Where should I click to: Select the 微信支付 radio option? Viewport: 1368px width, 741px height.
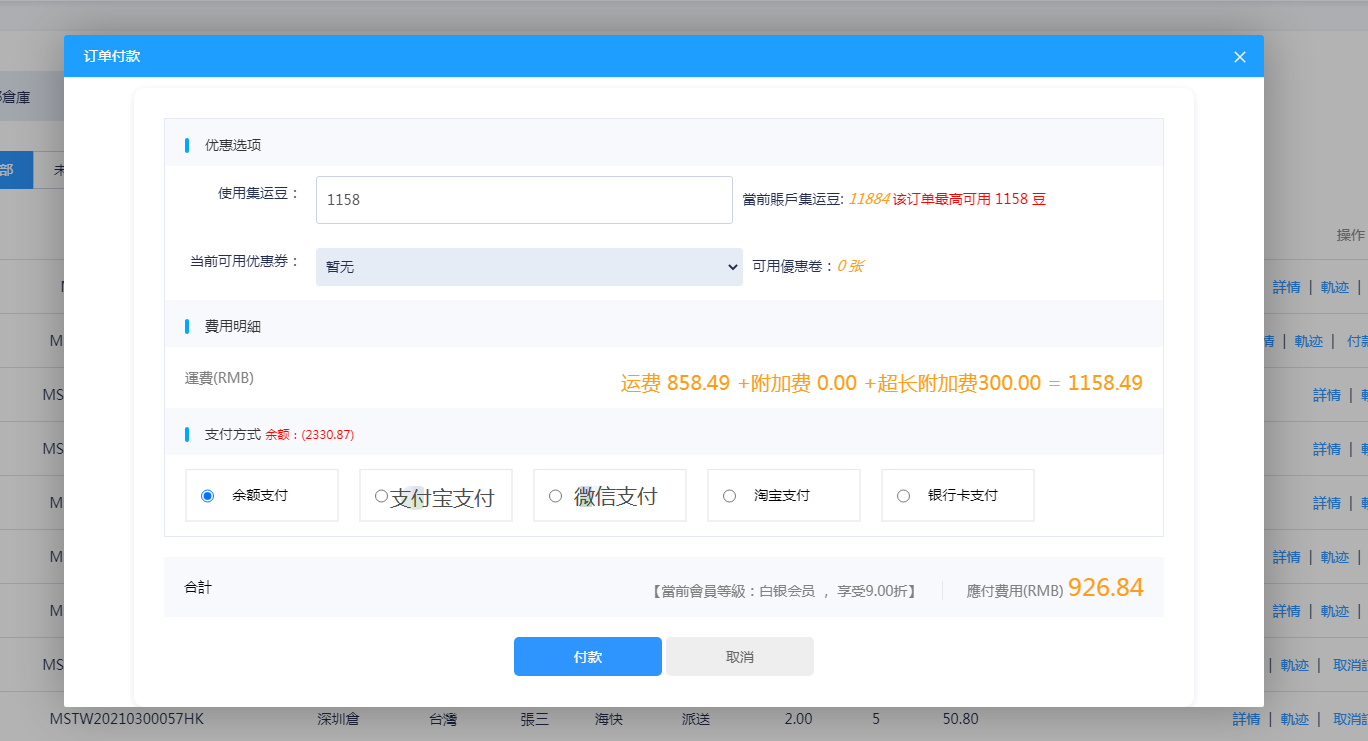tap(555, 496)
